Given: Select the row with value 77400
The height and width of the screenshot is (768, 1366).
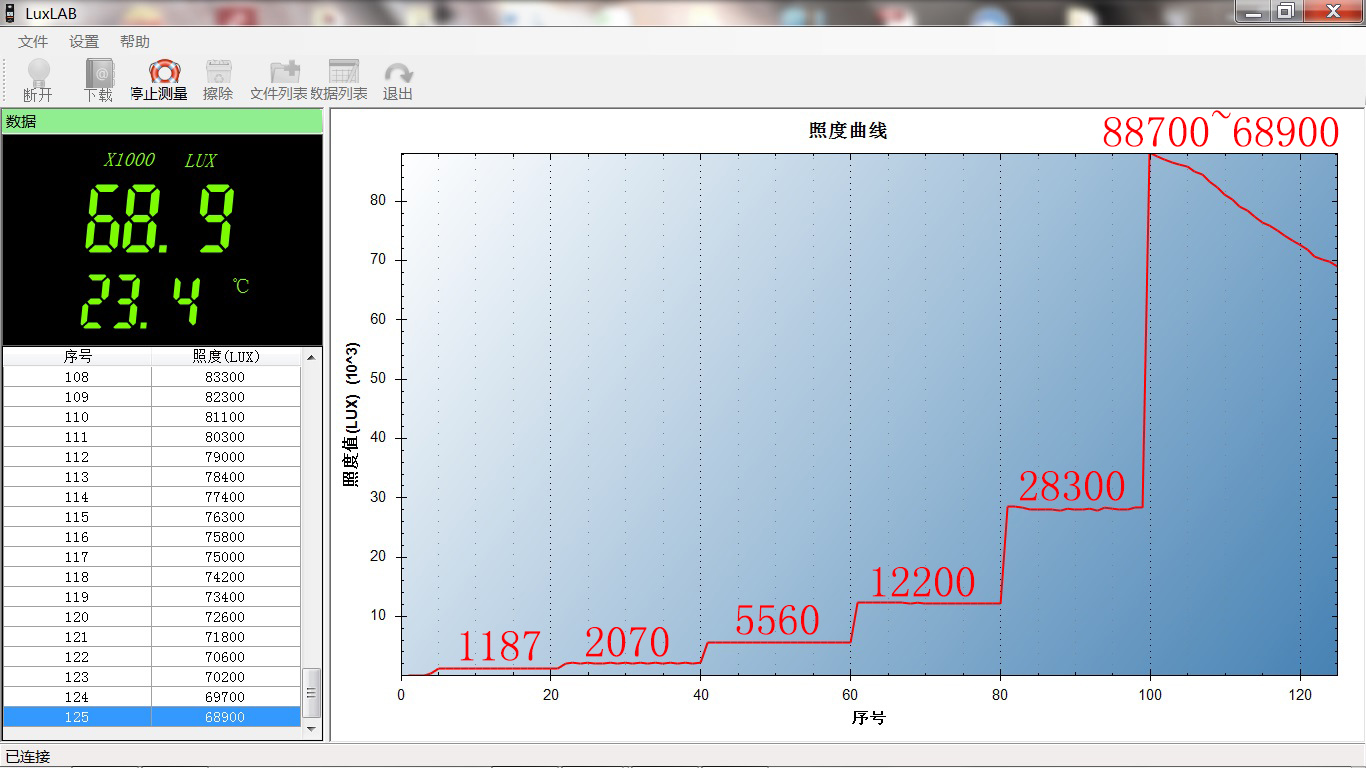Looking at the screenshot, I should [x=152, y=497].
